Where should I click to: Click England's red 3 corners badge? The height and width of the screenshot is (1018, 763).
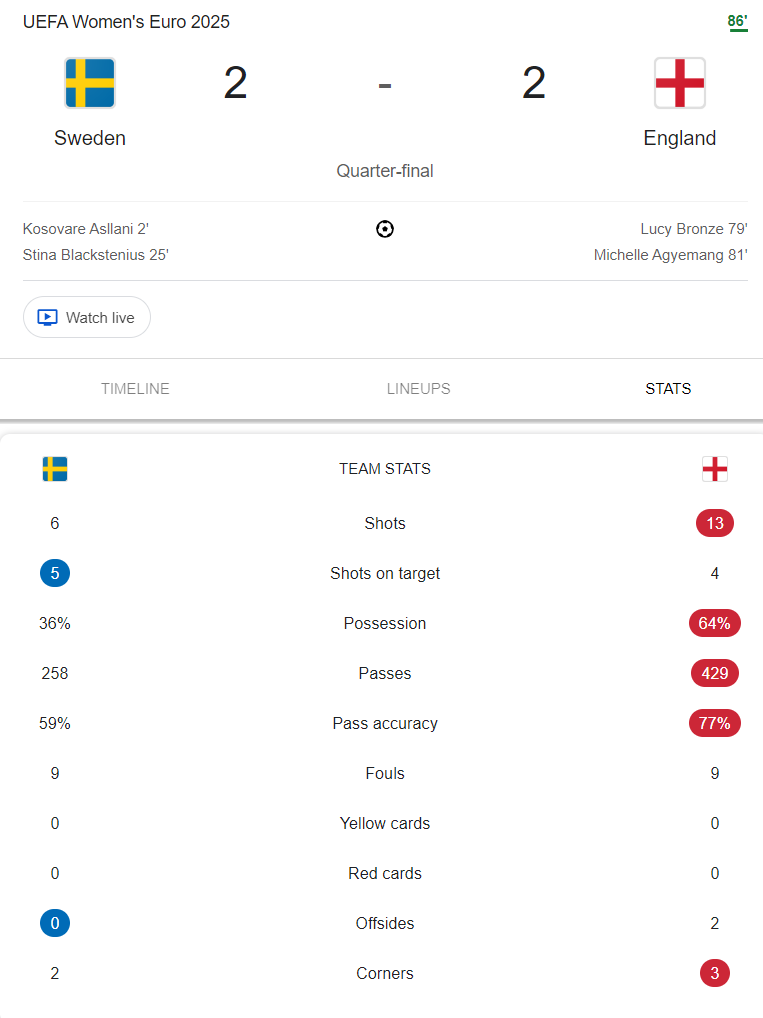click(715, 973)
